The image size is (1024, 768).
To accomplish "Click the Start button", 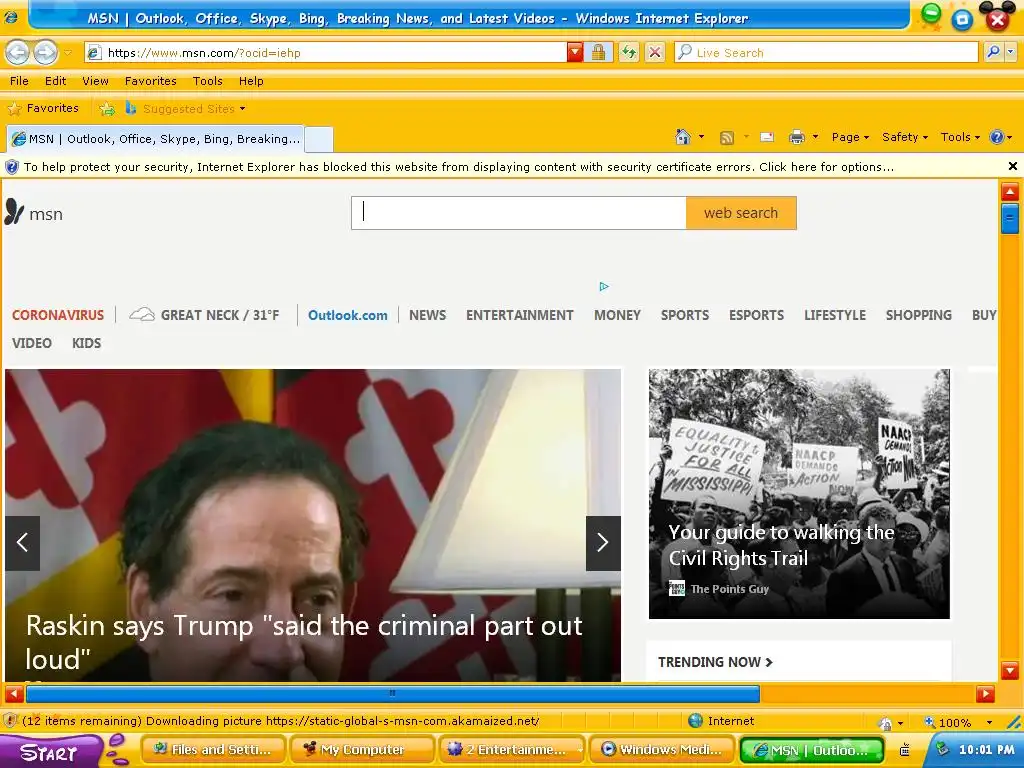I will [50, 751].
